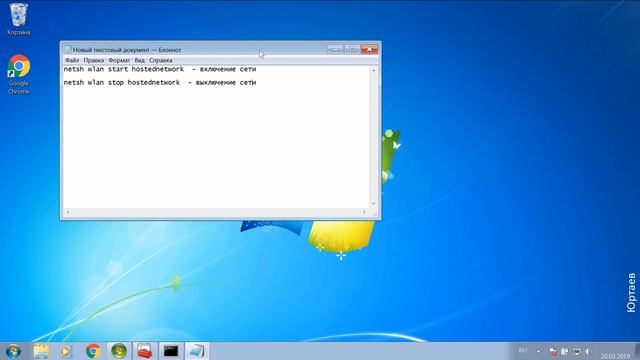Click the RU language indicator in tray
Viewport: 640px width, 360px height.
pos(523,351)
